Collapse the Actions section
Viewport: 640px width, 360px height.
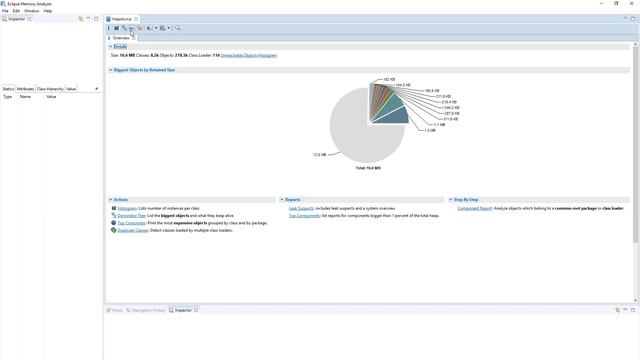tap(110, 200)
